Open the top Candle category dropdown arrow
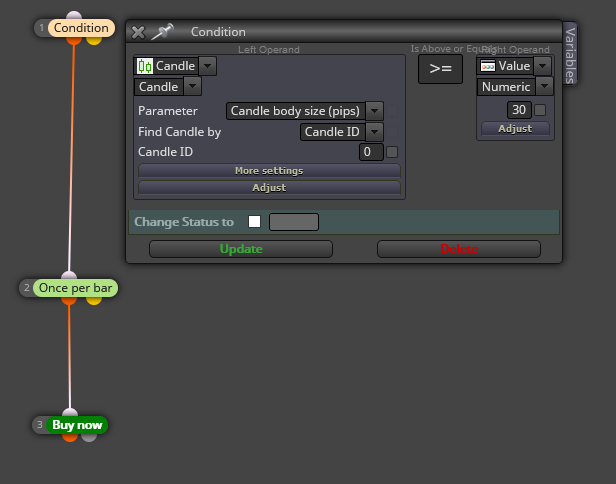 (207, 66)
